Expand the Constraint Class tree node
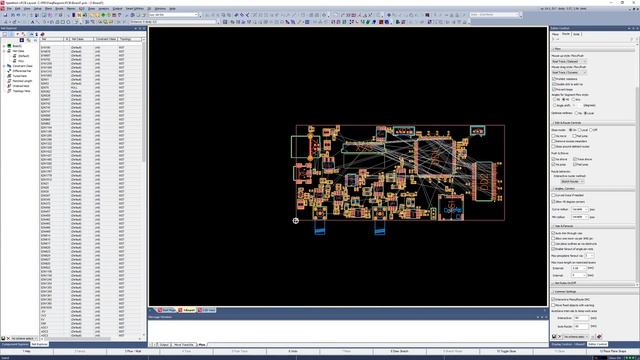The width and height of the screenshot is (640, 360). click(4, 66)
